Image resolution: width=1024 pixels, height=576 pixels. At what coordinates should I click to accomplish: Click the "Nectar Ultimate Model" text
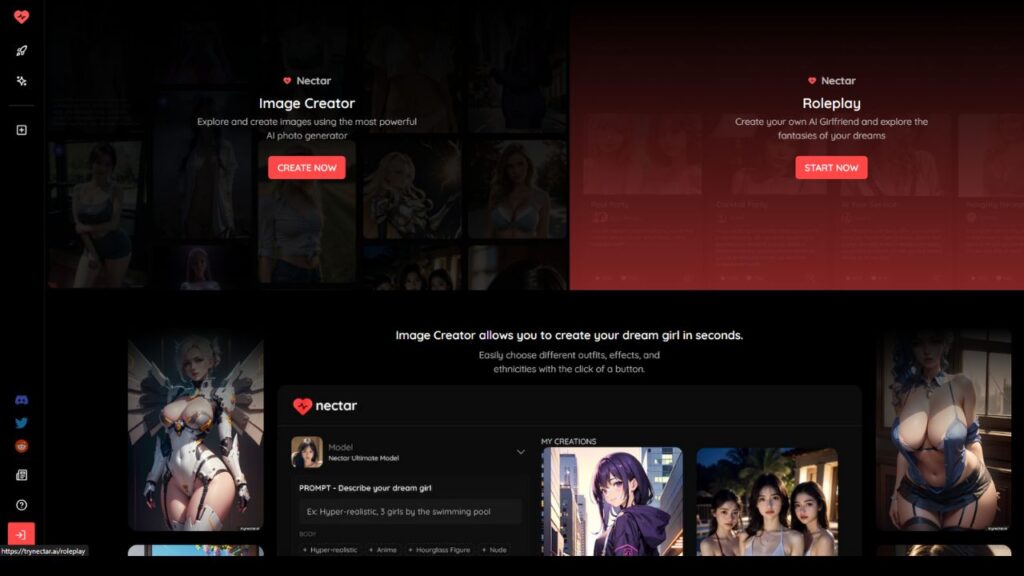pos(364,458)
